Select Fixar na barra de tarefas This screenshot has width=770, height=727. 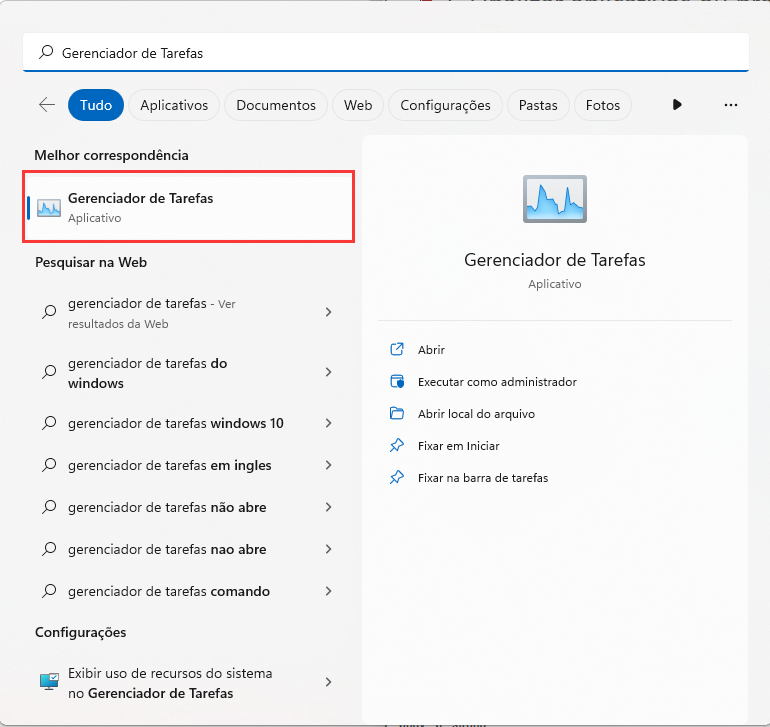point(483,477)
